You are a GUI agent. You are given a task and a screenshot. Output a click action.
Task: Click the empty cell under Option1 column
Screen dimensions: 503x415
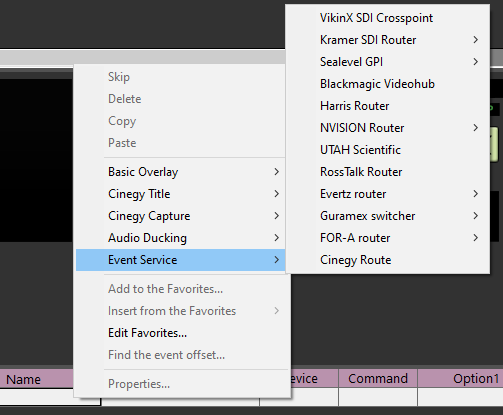[x=460, y=397]
